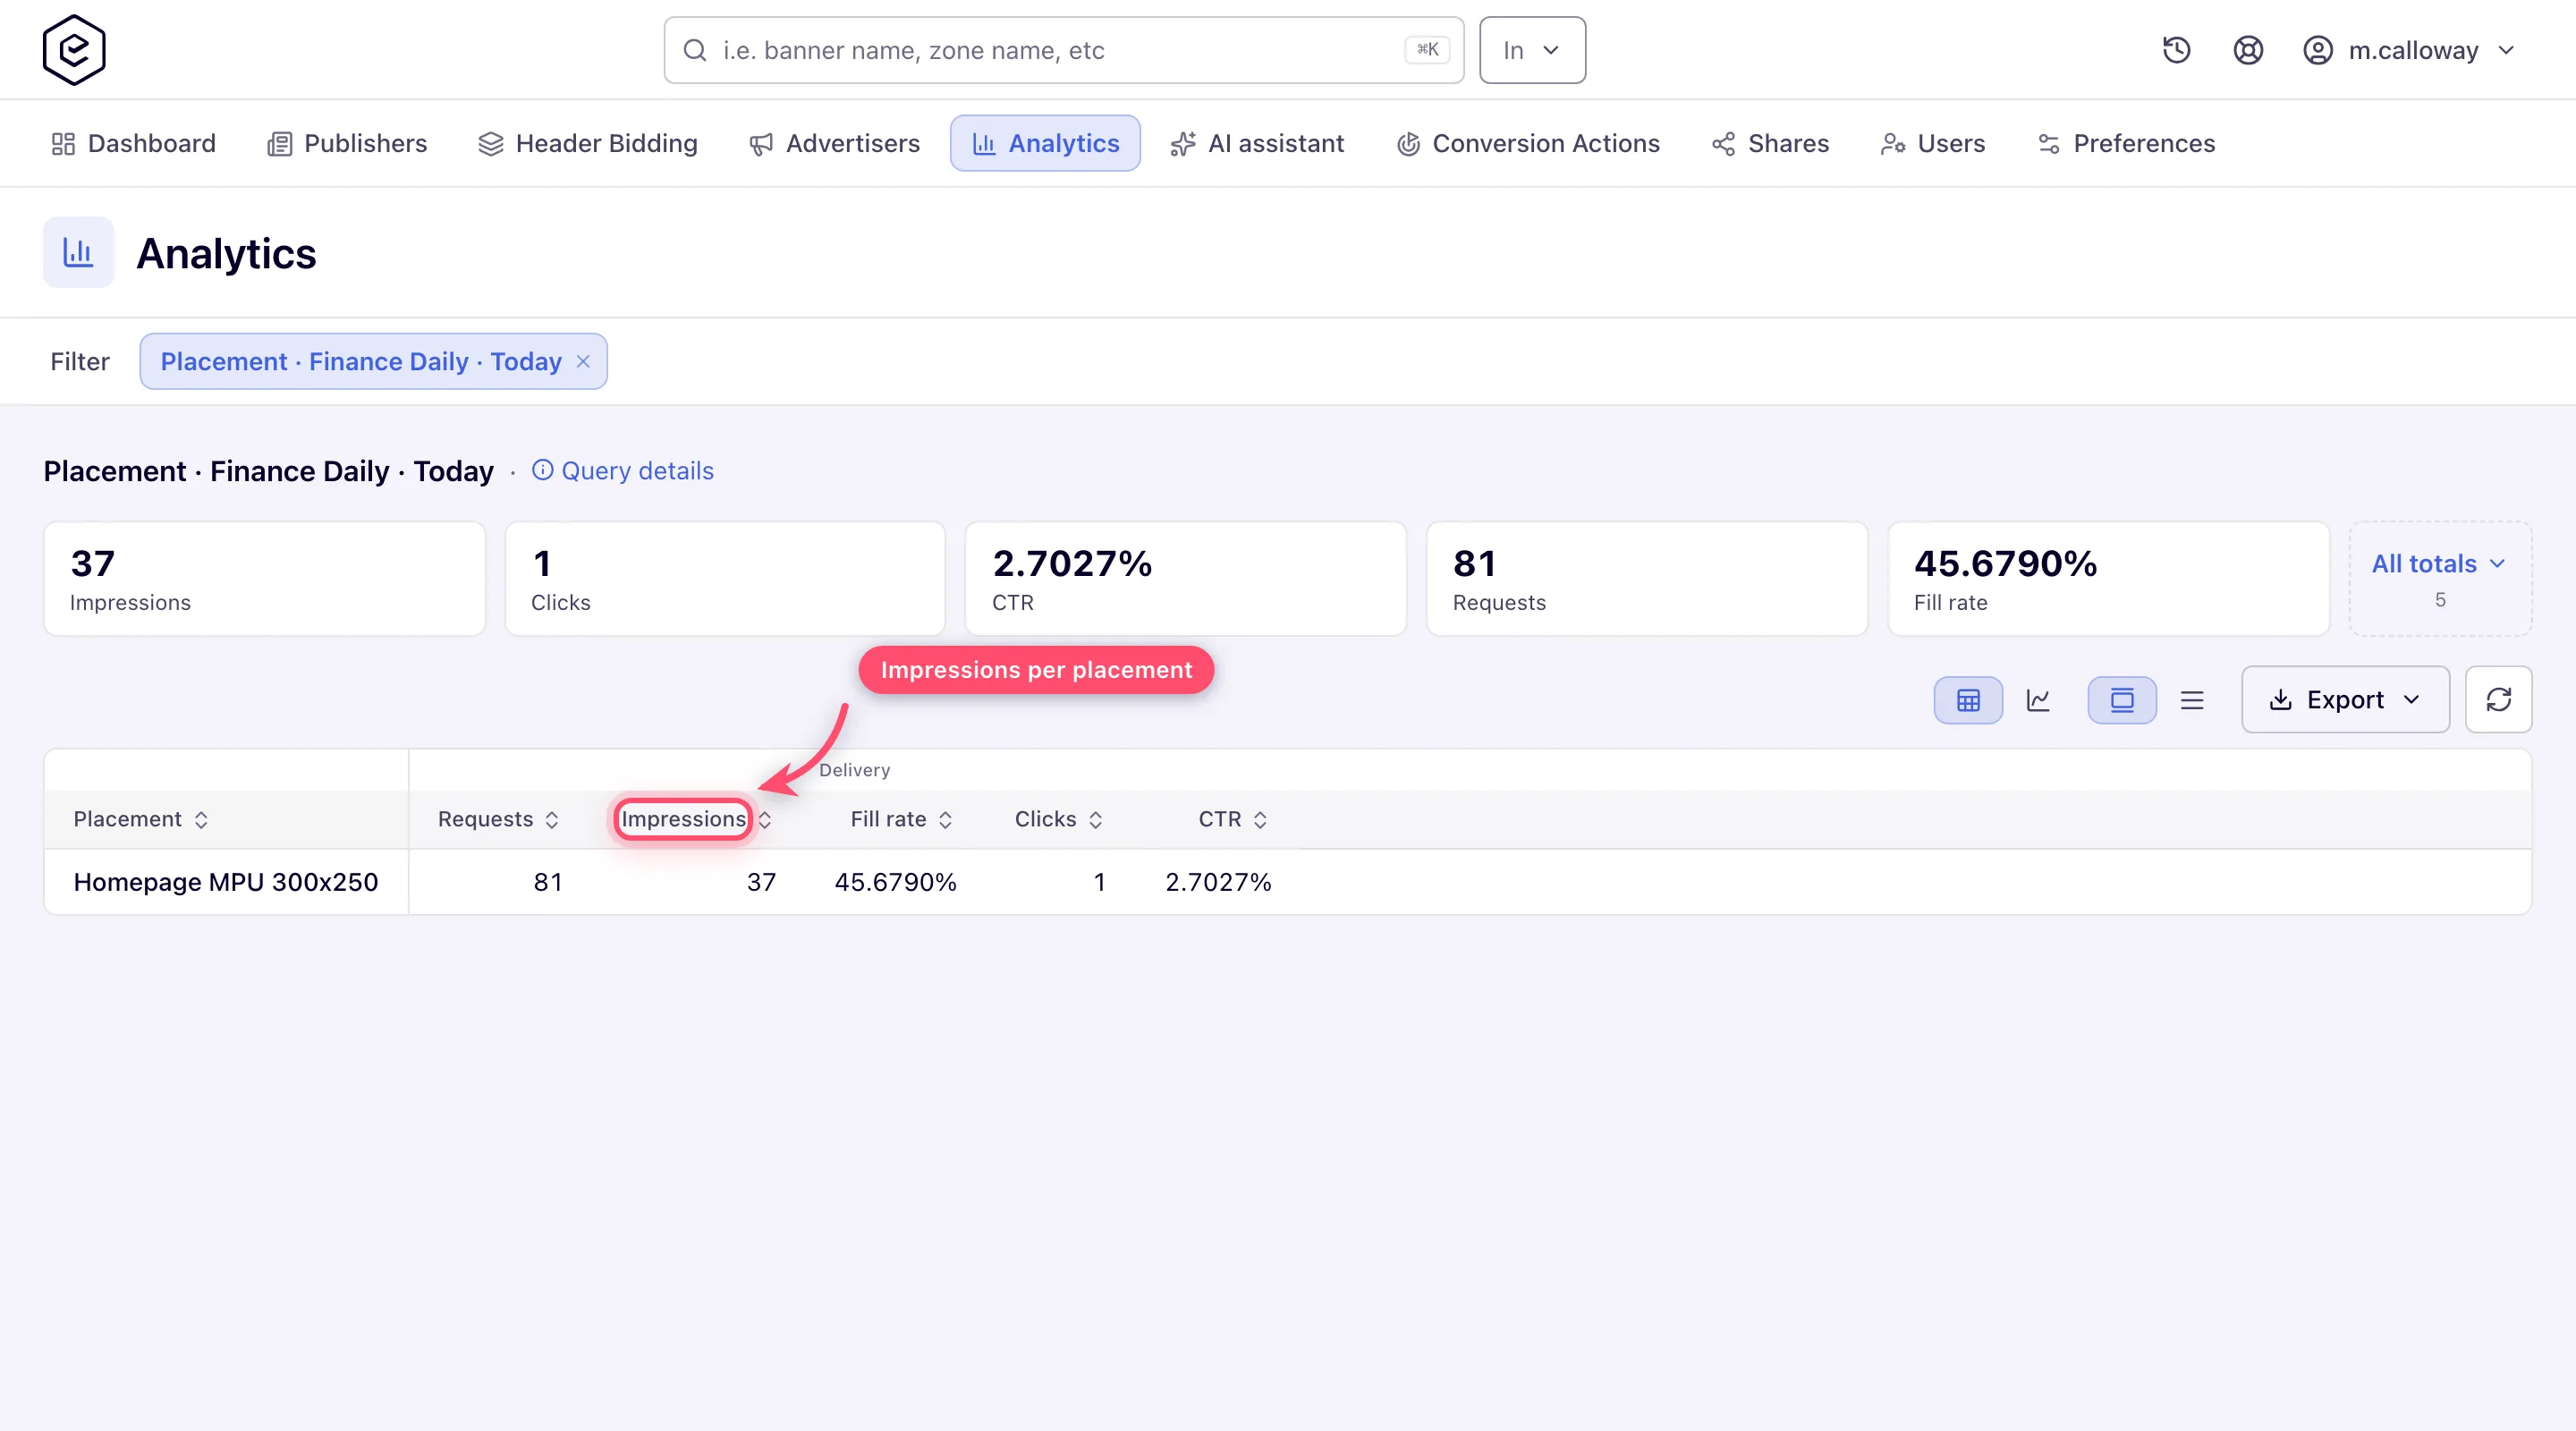This screenshot has height=1431, width=2576.
Task: Open the Dashboard tab
Action: click(x=133, y=143)
